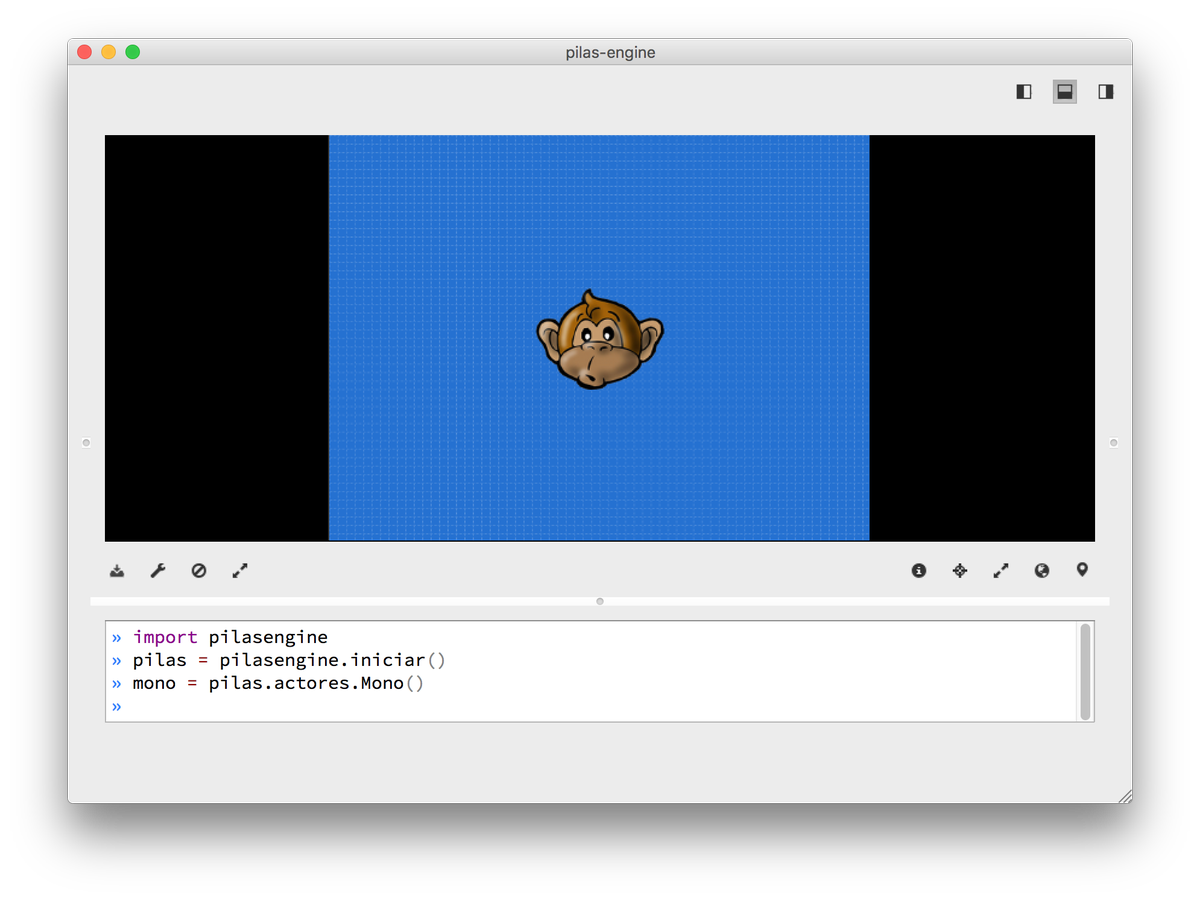The width and height of the screenshot is (1200, 900).
Task: Click the line 'pilas = pilasengine.iniciar()'
Action: pyautogui.click(x=289, y=660)
